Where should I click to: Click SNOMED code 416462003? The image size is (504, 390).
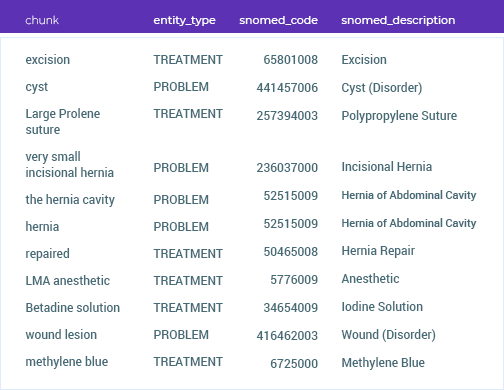(x=287, y=336)
